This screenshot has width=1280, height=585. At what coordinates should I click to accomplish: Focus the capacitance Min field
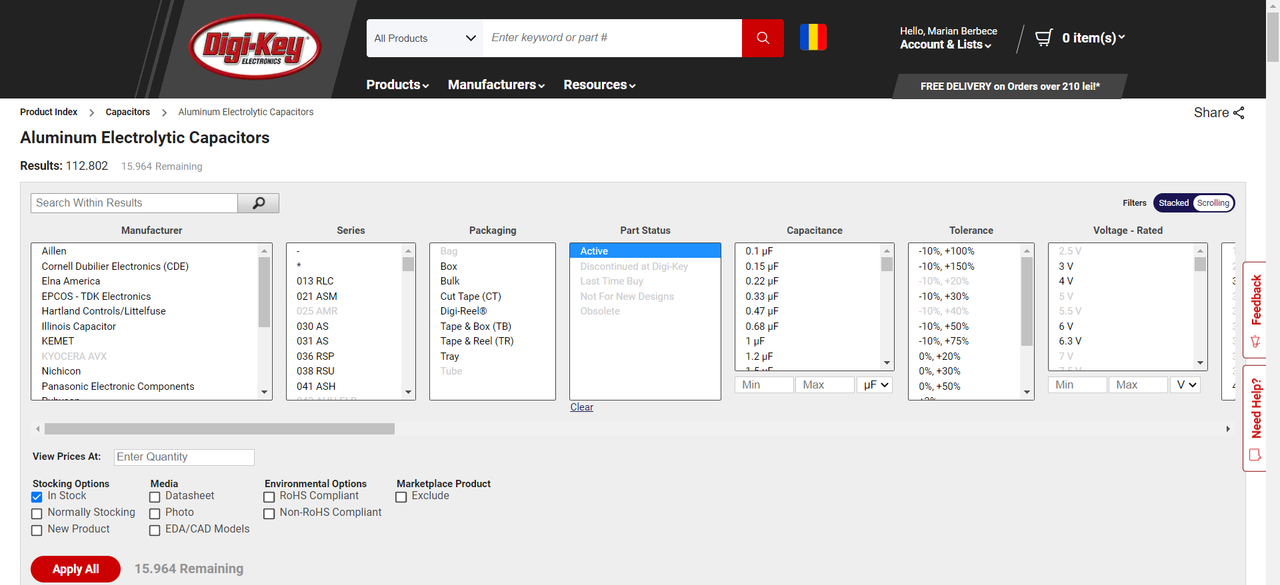(765, 385)
